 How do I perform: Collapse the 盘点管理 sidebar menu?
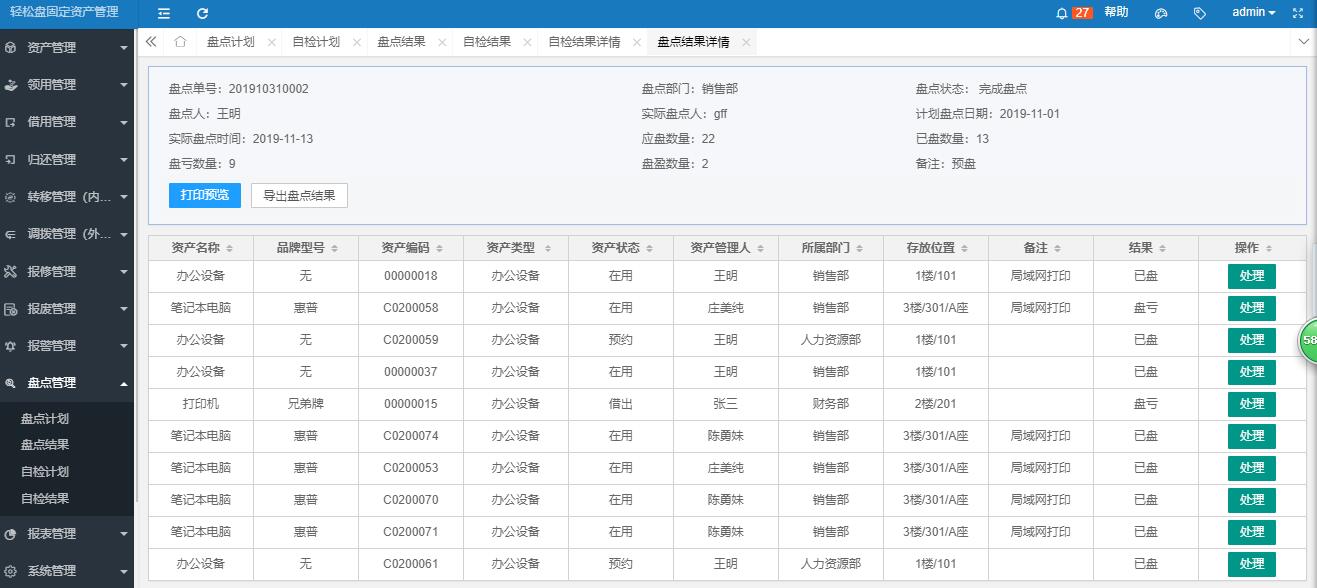click(67, 383)
